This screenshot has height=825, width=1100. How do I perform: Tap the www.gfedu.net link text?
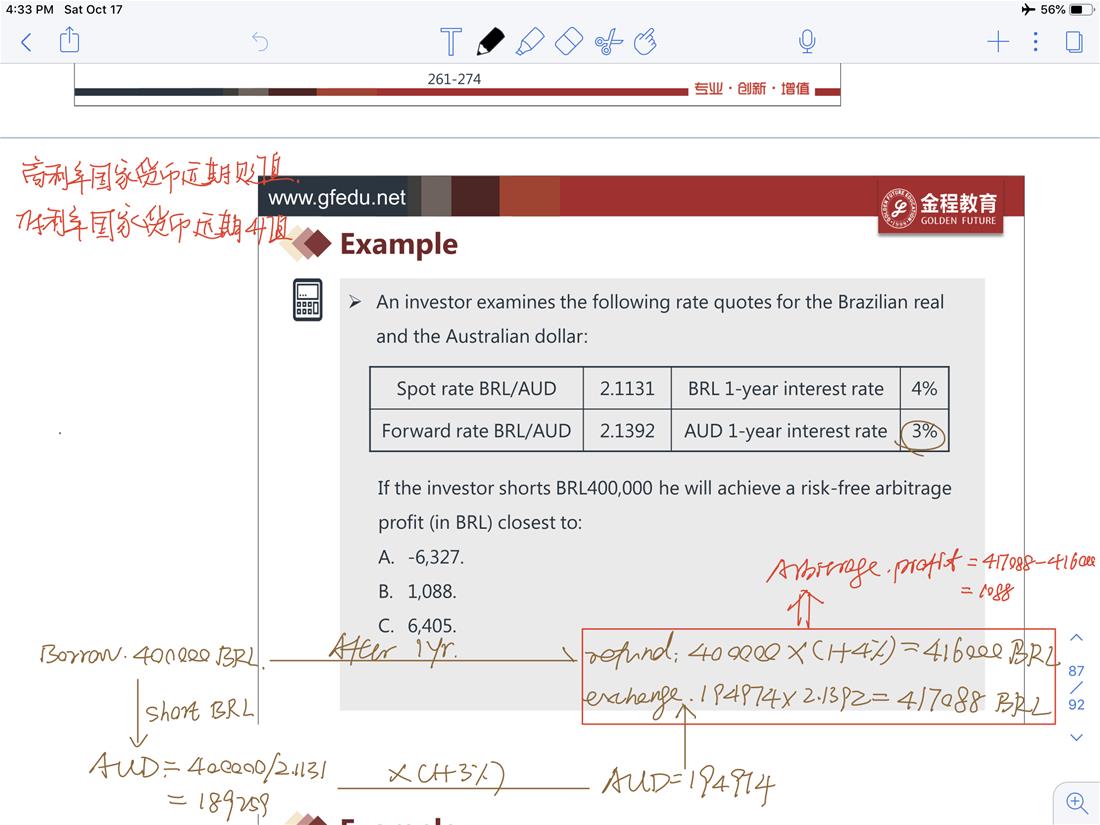337,197
